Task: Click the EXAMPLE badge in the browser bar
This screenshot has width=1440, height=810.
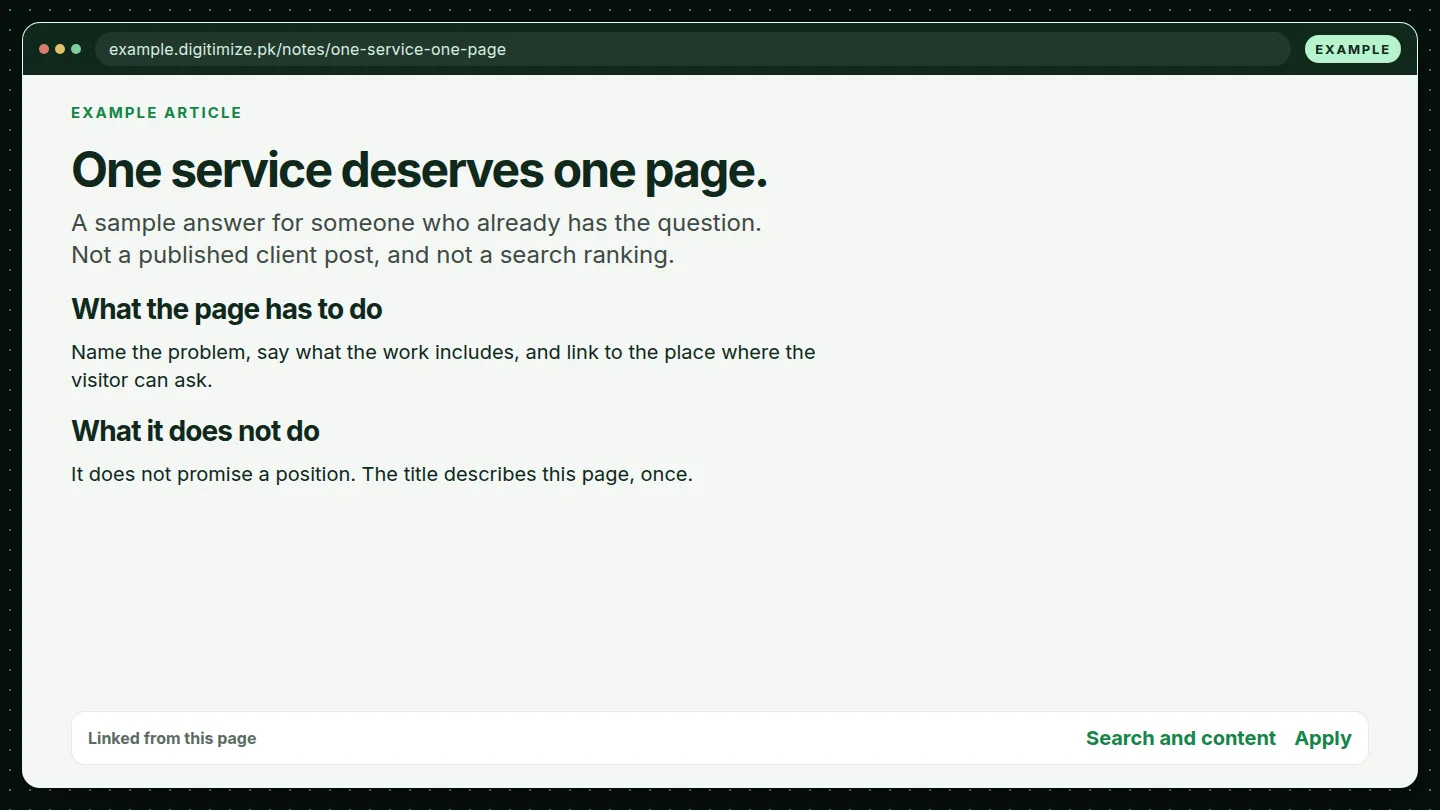Action: (1352, 49)
